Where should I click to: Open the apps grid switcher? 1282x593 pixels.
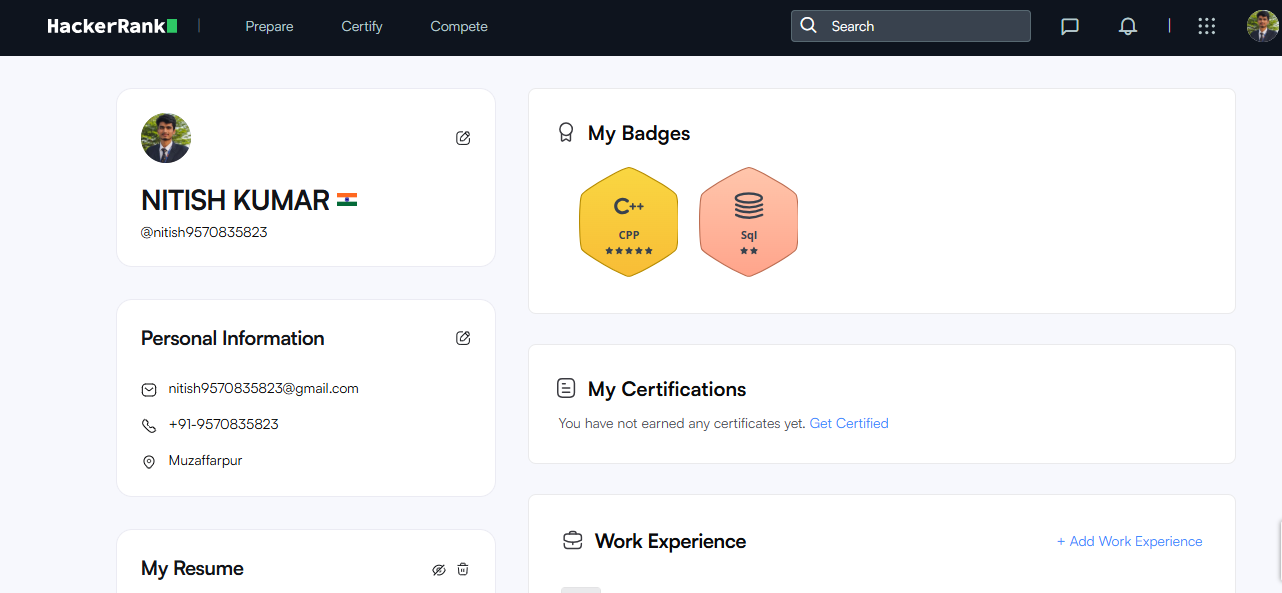(x=1207, y=26)
